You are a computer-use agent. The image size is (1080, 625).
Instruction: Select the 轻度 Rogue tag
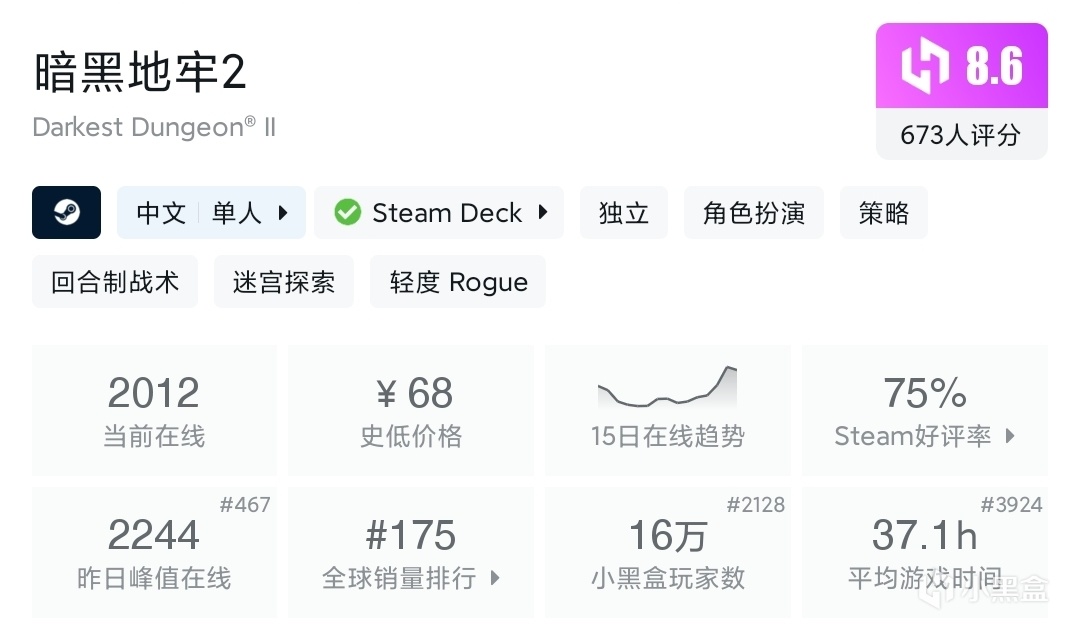coord(458,282)
